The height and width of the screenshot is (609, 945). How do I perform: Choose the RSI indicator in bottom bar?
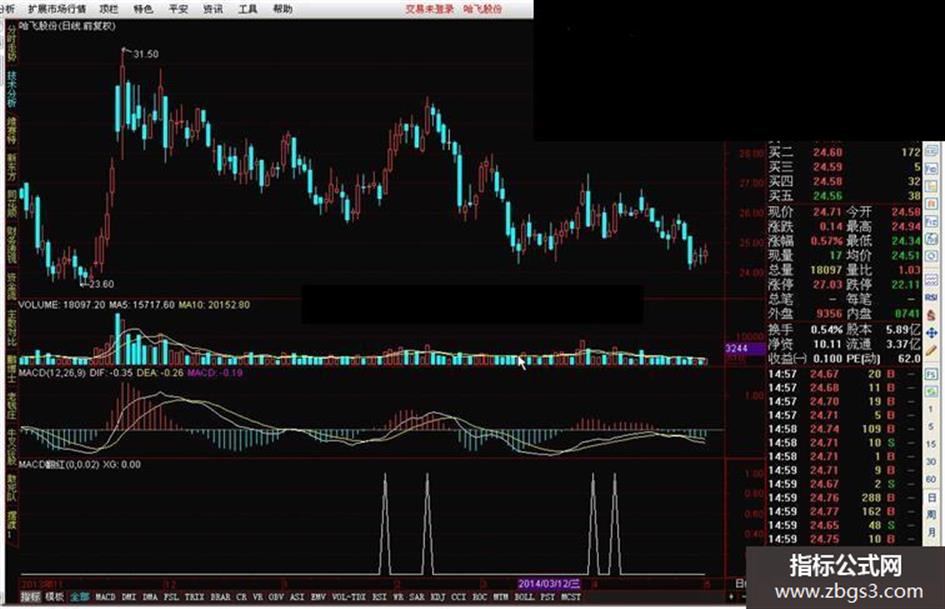coord(379,597)
